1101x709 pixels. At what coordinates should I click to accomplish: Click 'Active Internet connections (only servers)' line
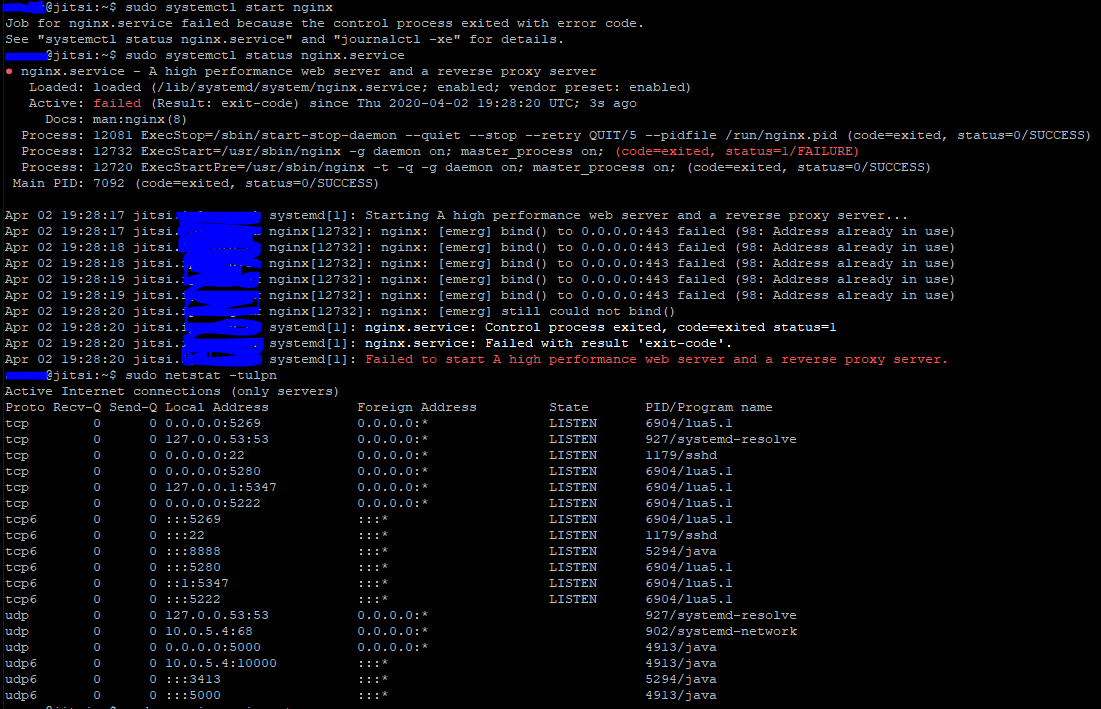pos(172,391)
